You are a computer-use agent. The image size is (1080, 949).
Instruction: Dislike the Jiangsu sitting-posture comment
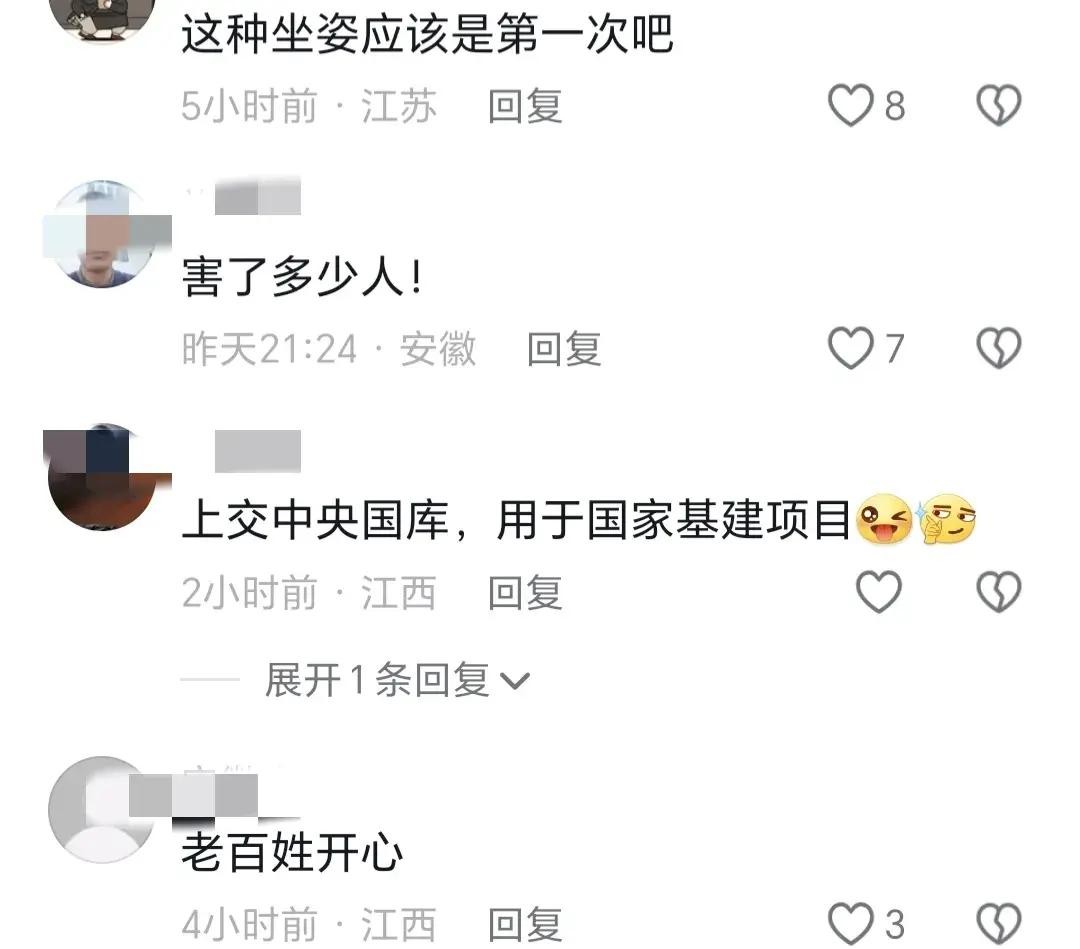point(999,105)
